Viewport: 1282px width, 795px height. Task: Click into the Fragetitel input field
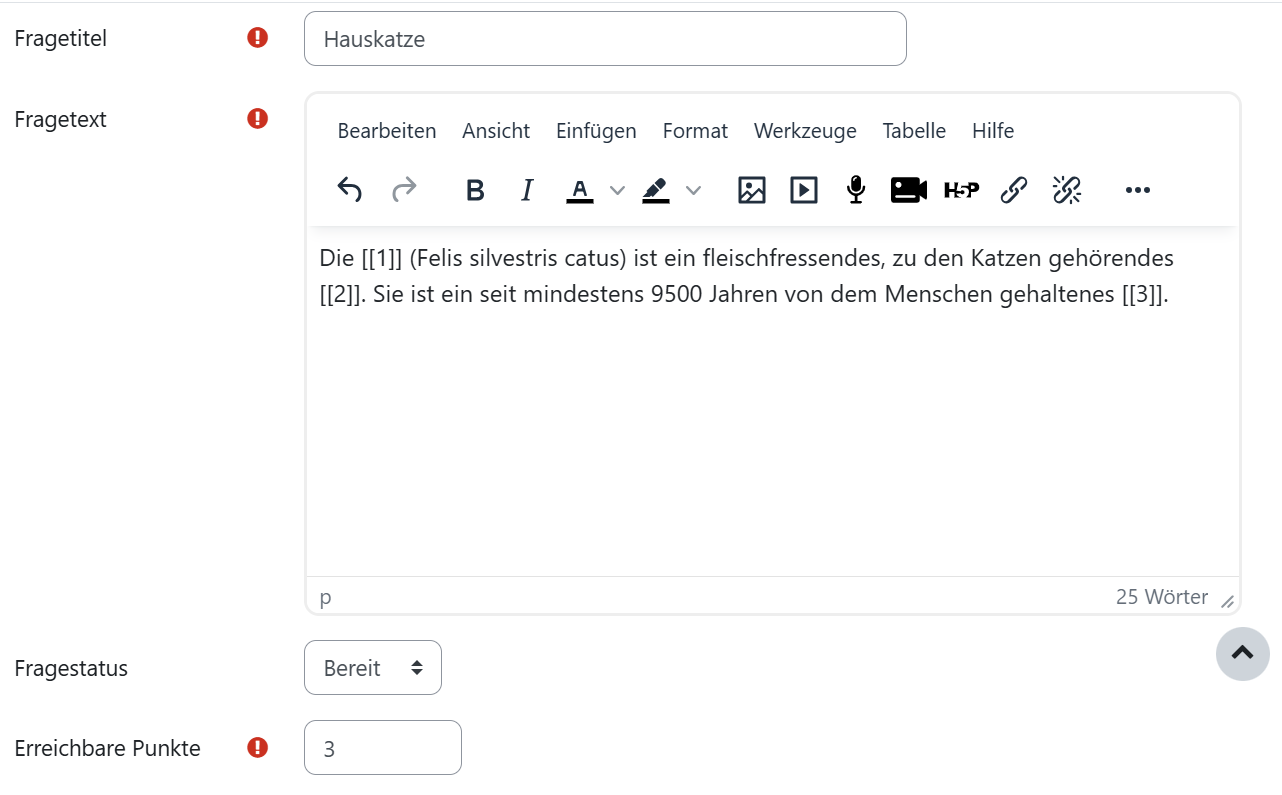605,39
